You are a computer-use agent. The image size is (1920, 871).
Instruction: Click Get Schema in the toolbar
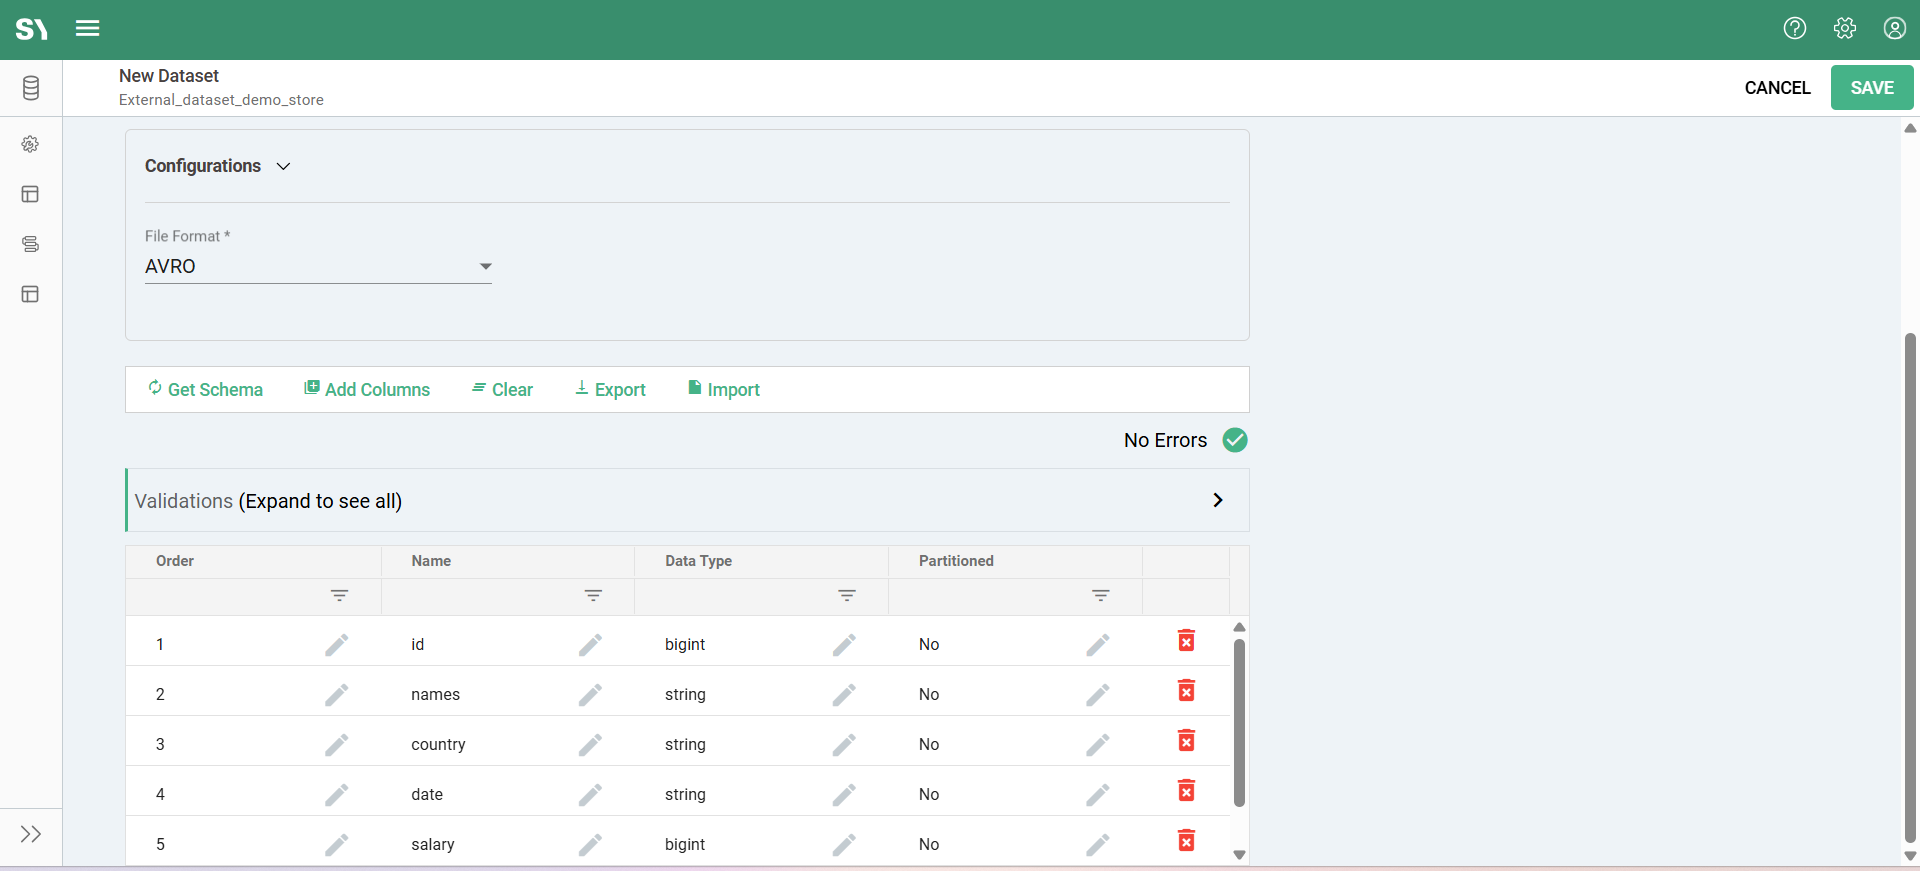(205, 389)
